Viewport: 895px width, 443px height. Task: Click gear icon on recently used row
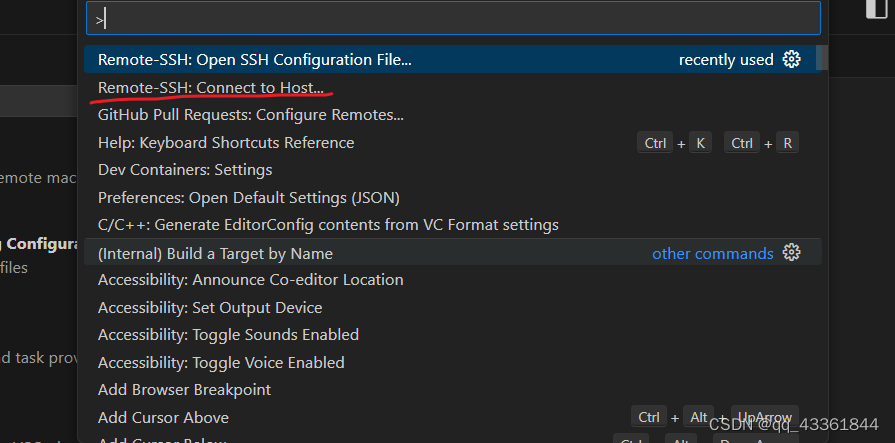pos(791,59)
